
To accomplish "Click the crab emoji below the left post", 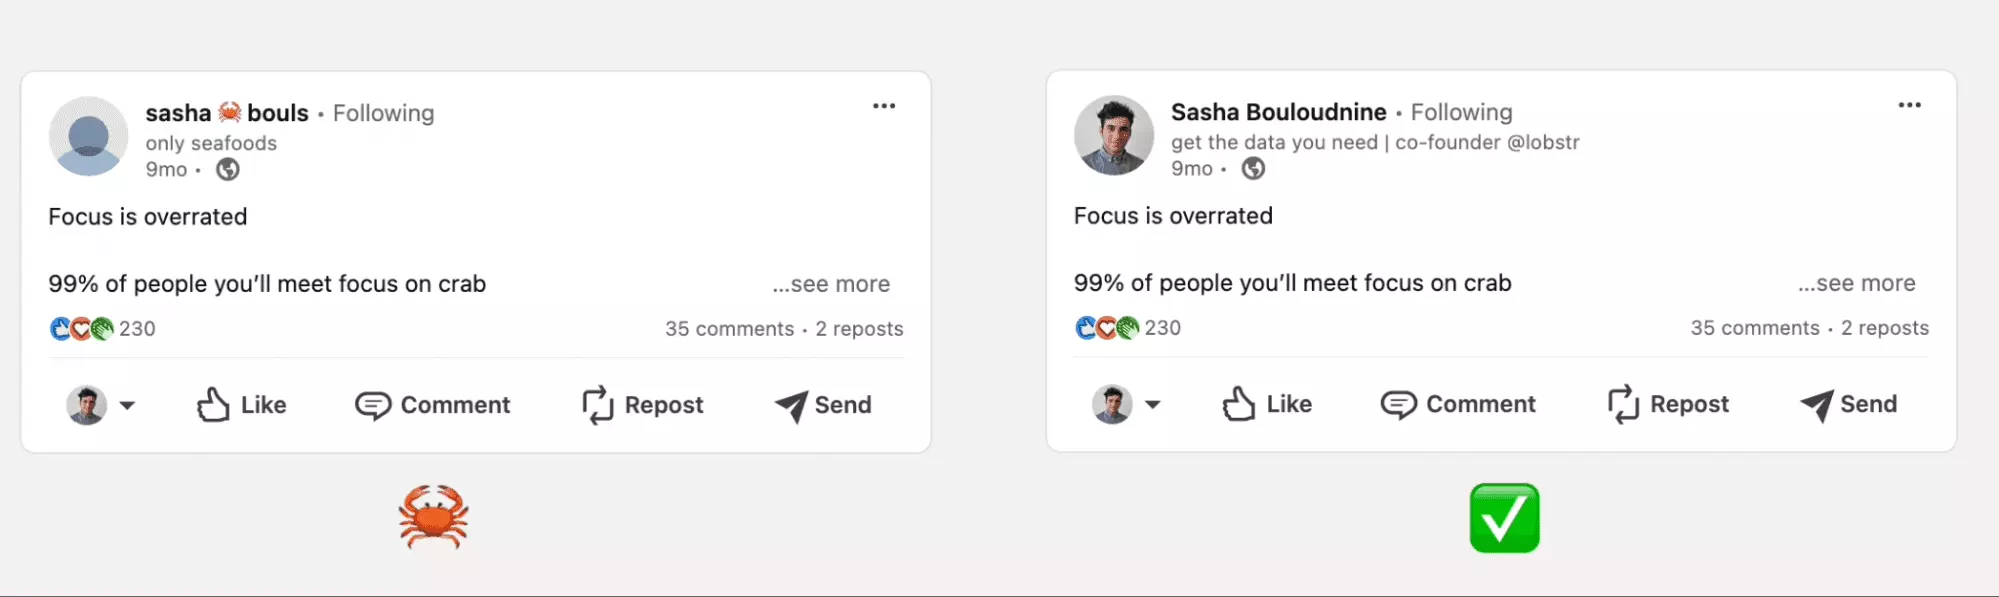I will 434,514.
